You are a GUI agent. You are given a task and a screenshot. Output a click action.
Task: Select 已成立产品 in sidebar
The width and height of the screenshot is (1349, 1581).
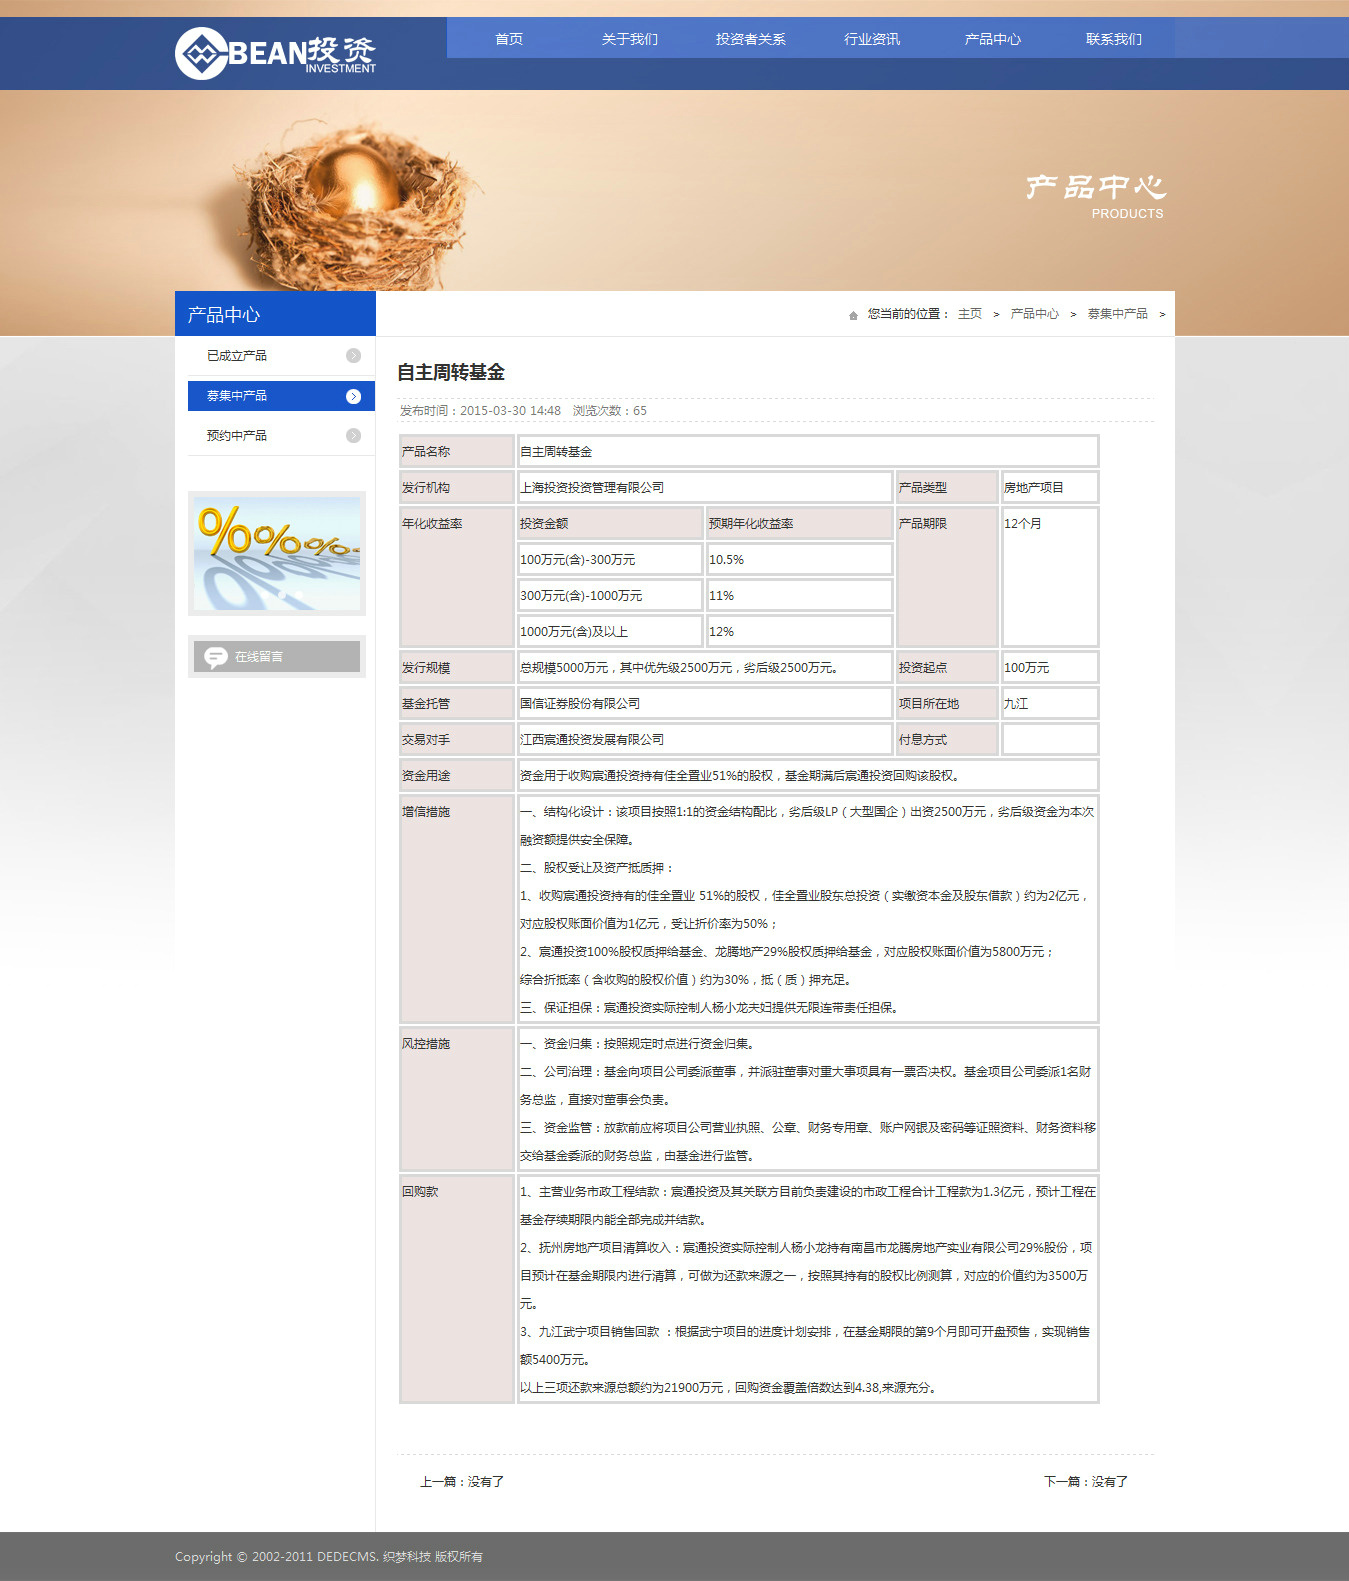tap(237, 356)
